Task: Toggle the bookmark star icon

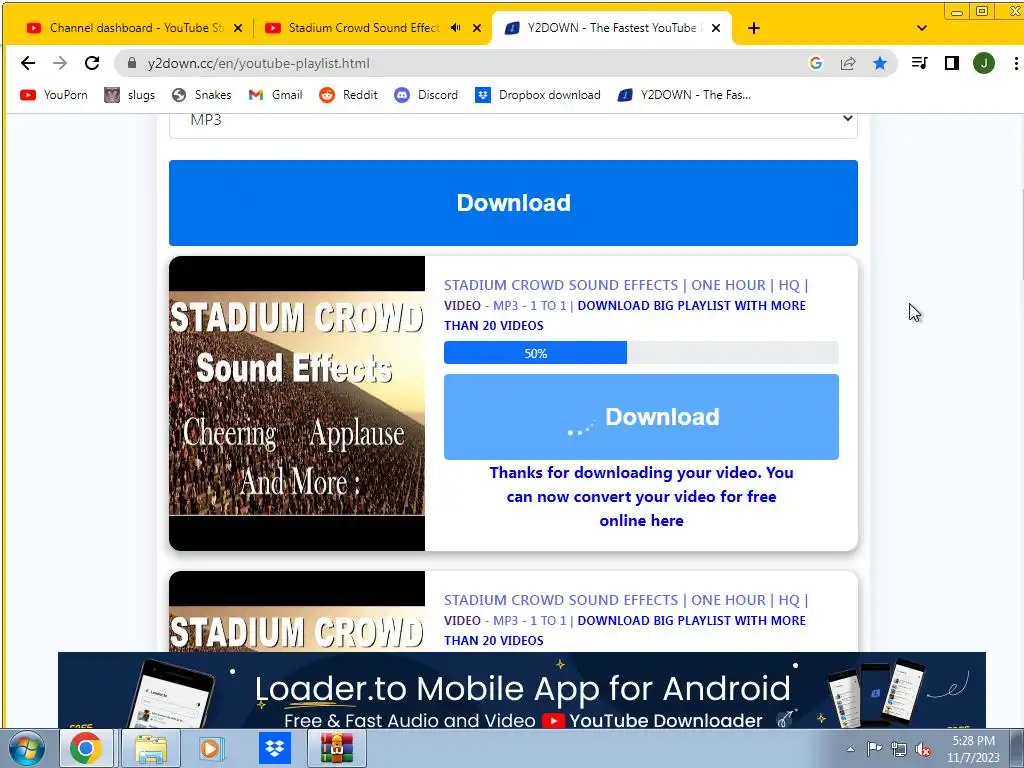Action: click(x=880, y=63)
